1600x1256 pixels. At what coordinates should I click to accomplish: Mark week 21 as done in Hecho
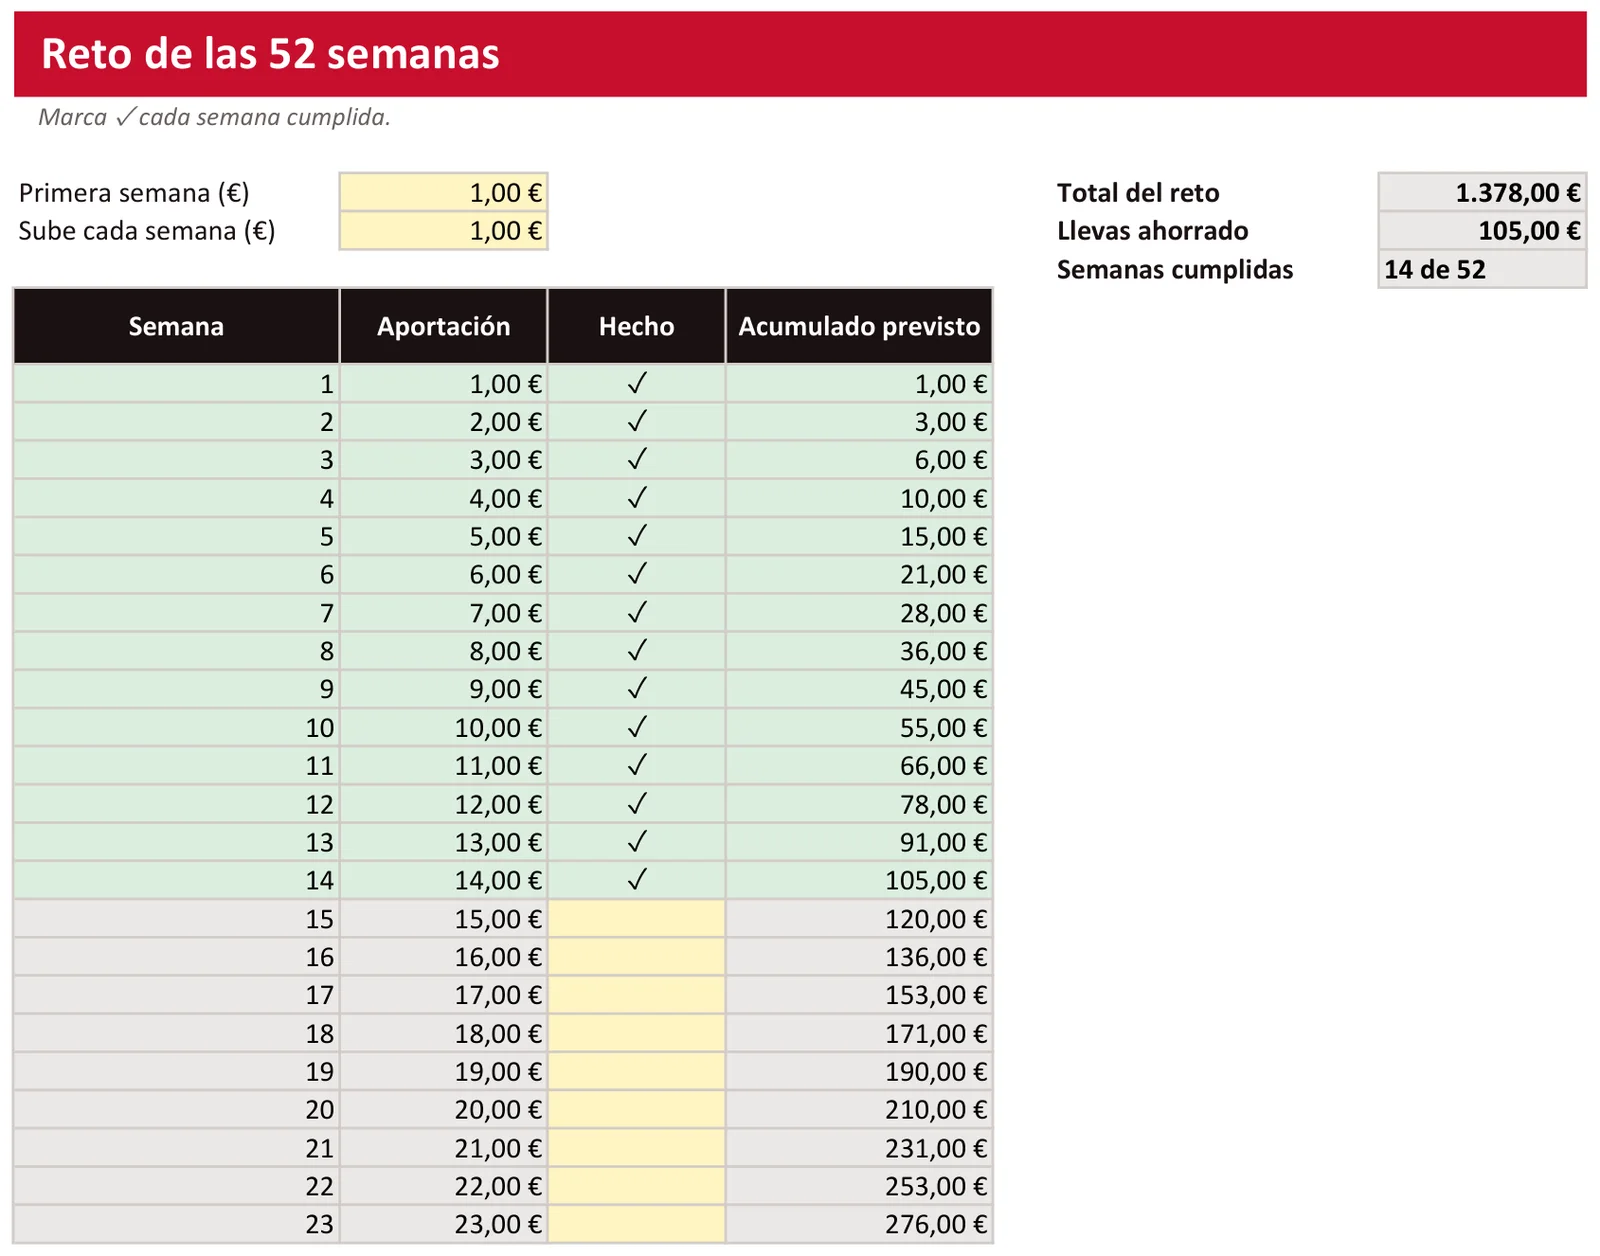637,1148
